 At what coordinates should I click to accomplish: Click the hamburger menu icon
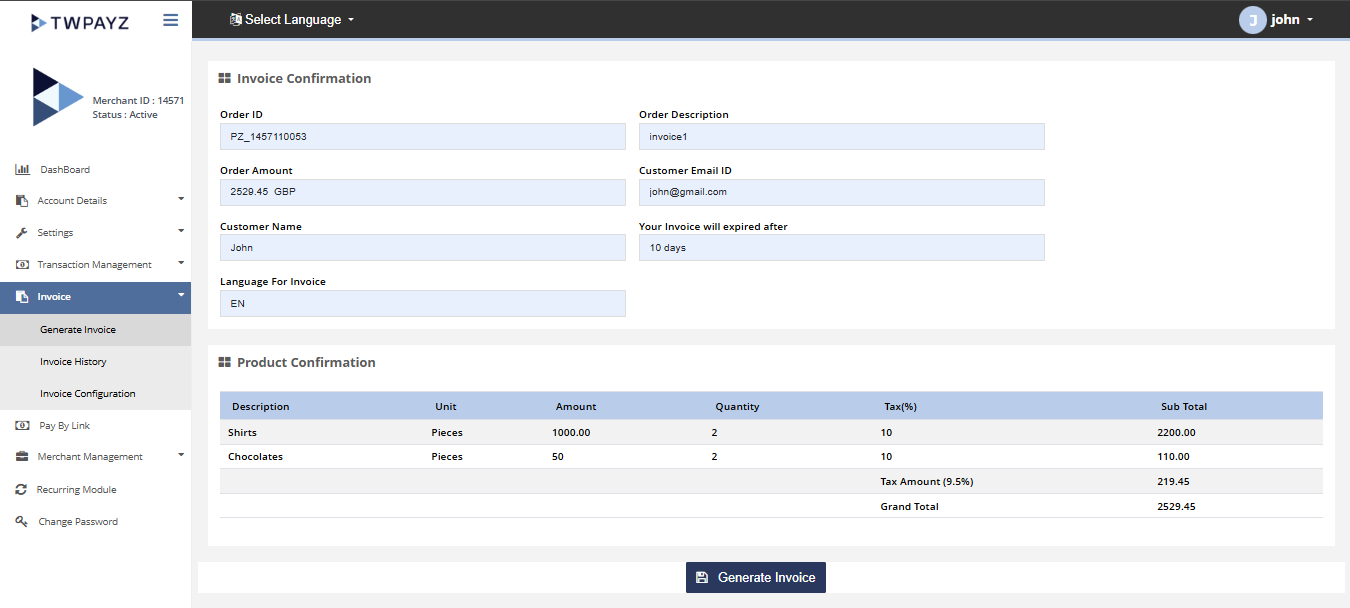170,20
